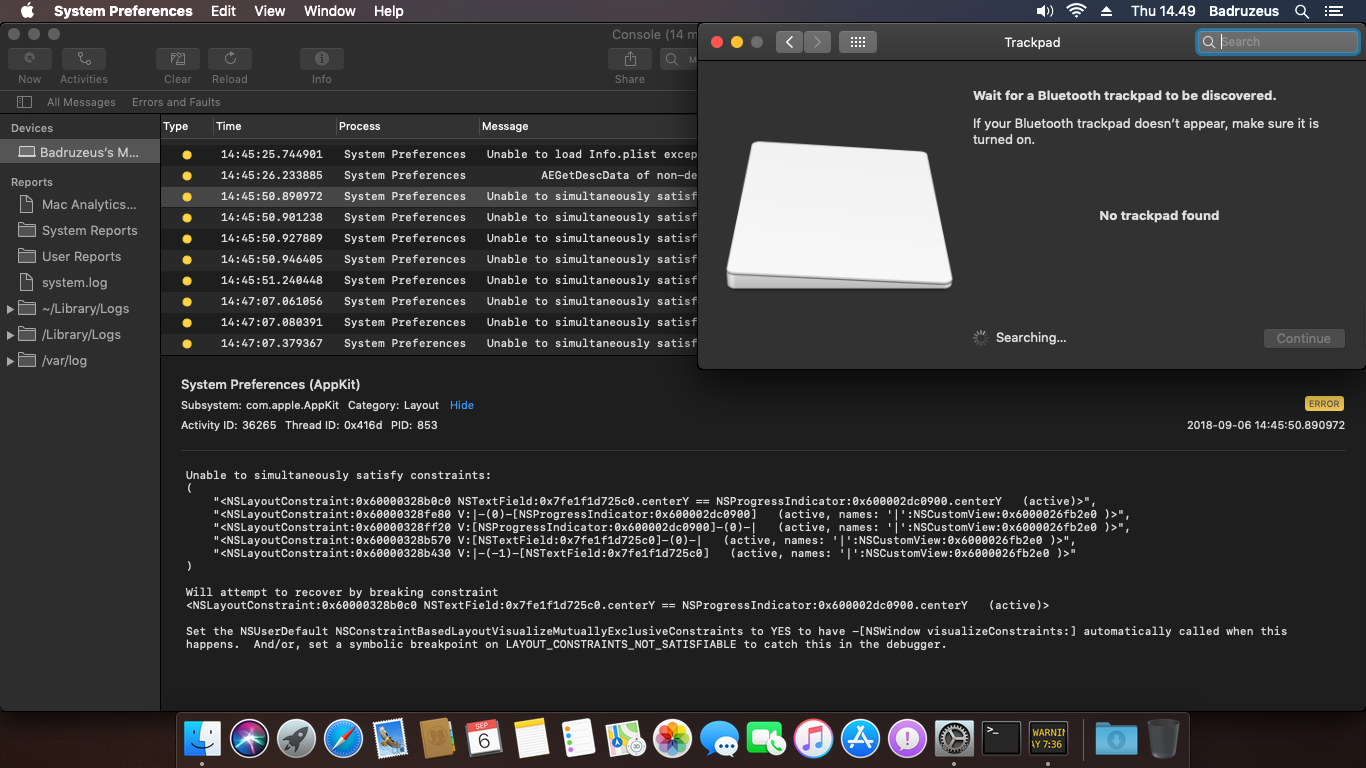Viewport: 1366px width, 768px height.
Task: Open Mac Analytics reports in sidebar
Action: pyautogui.click(x=80, y=204)
